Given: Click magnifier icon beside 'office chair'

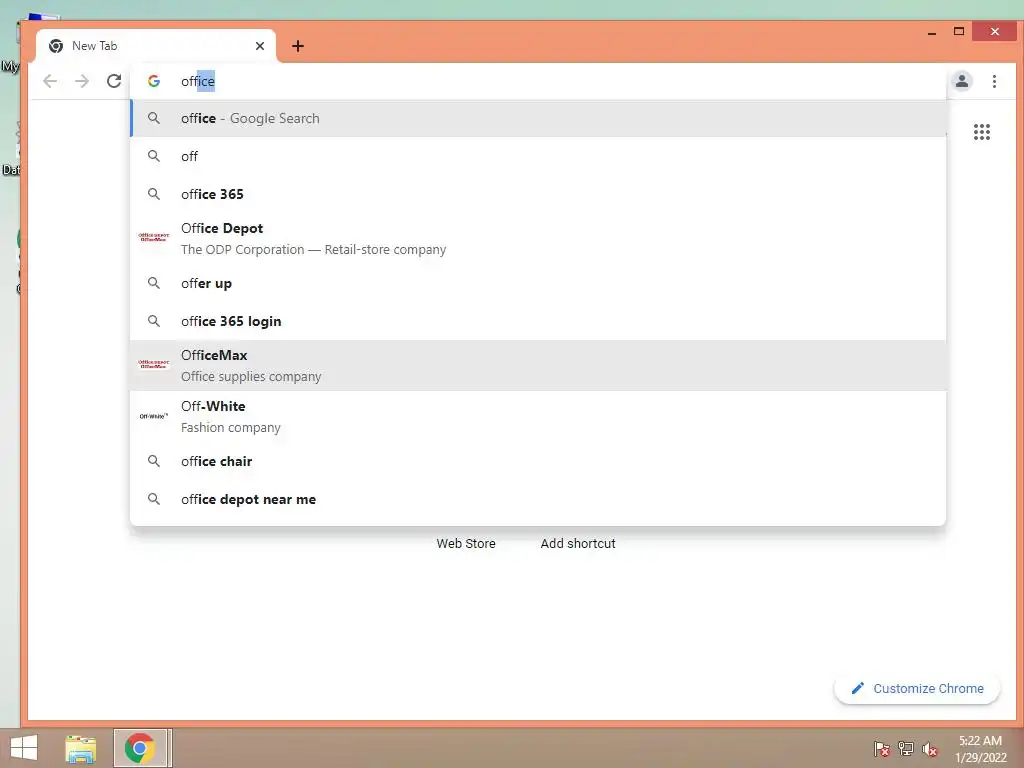Looking at the screenshot, I should [153, 460].
